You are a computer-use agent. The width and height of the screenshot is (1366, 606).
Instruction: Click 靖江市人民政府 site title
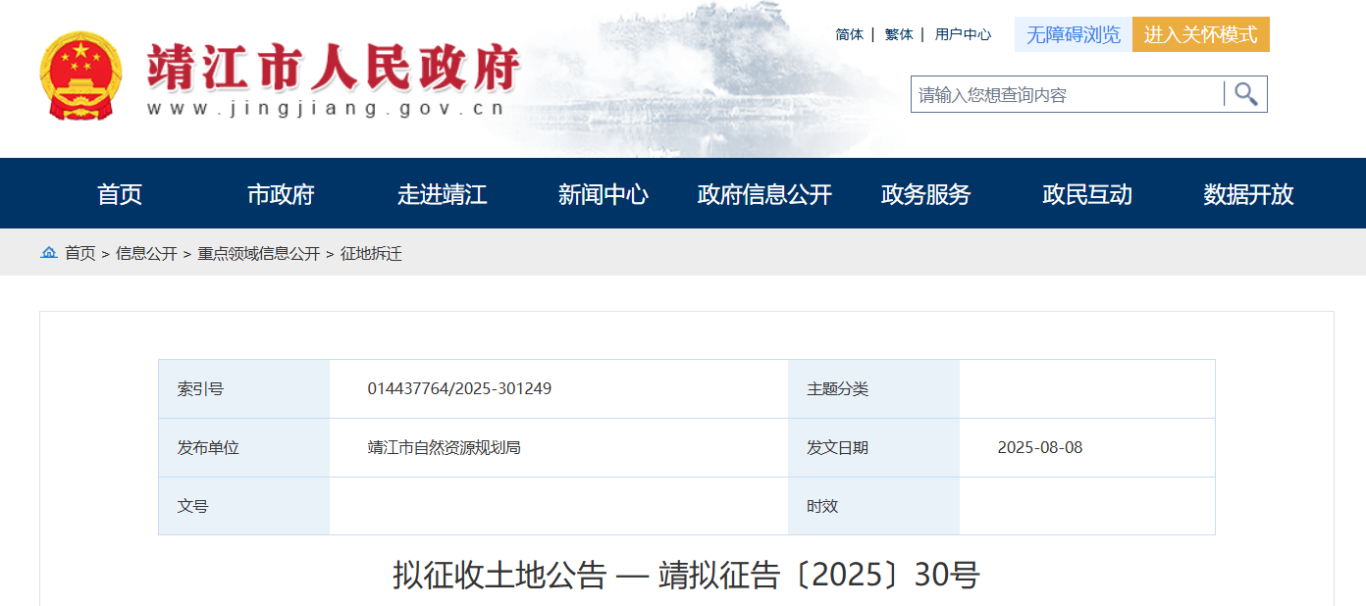(x=333, y=67)
